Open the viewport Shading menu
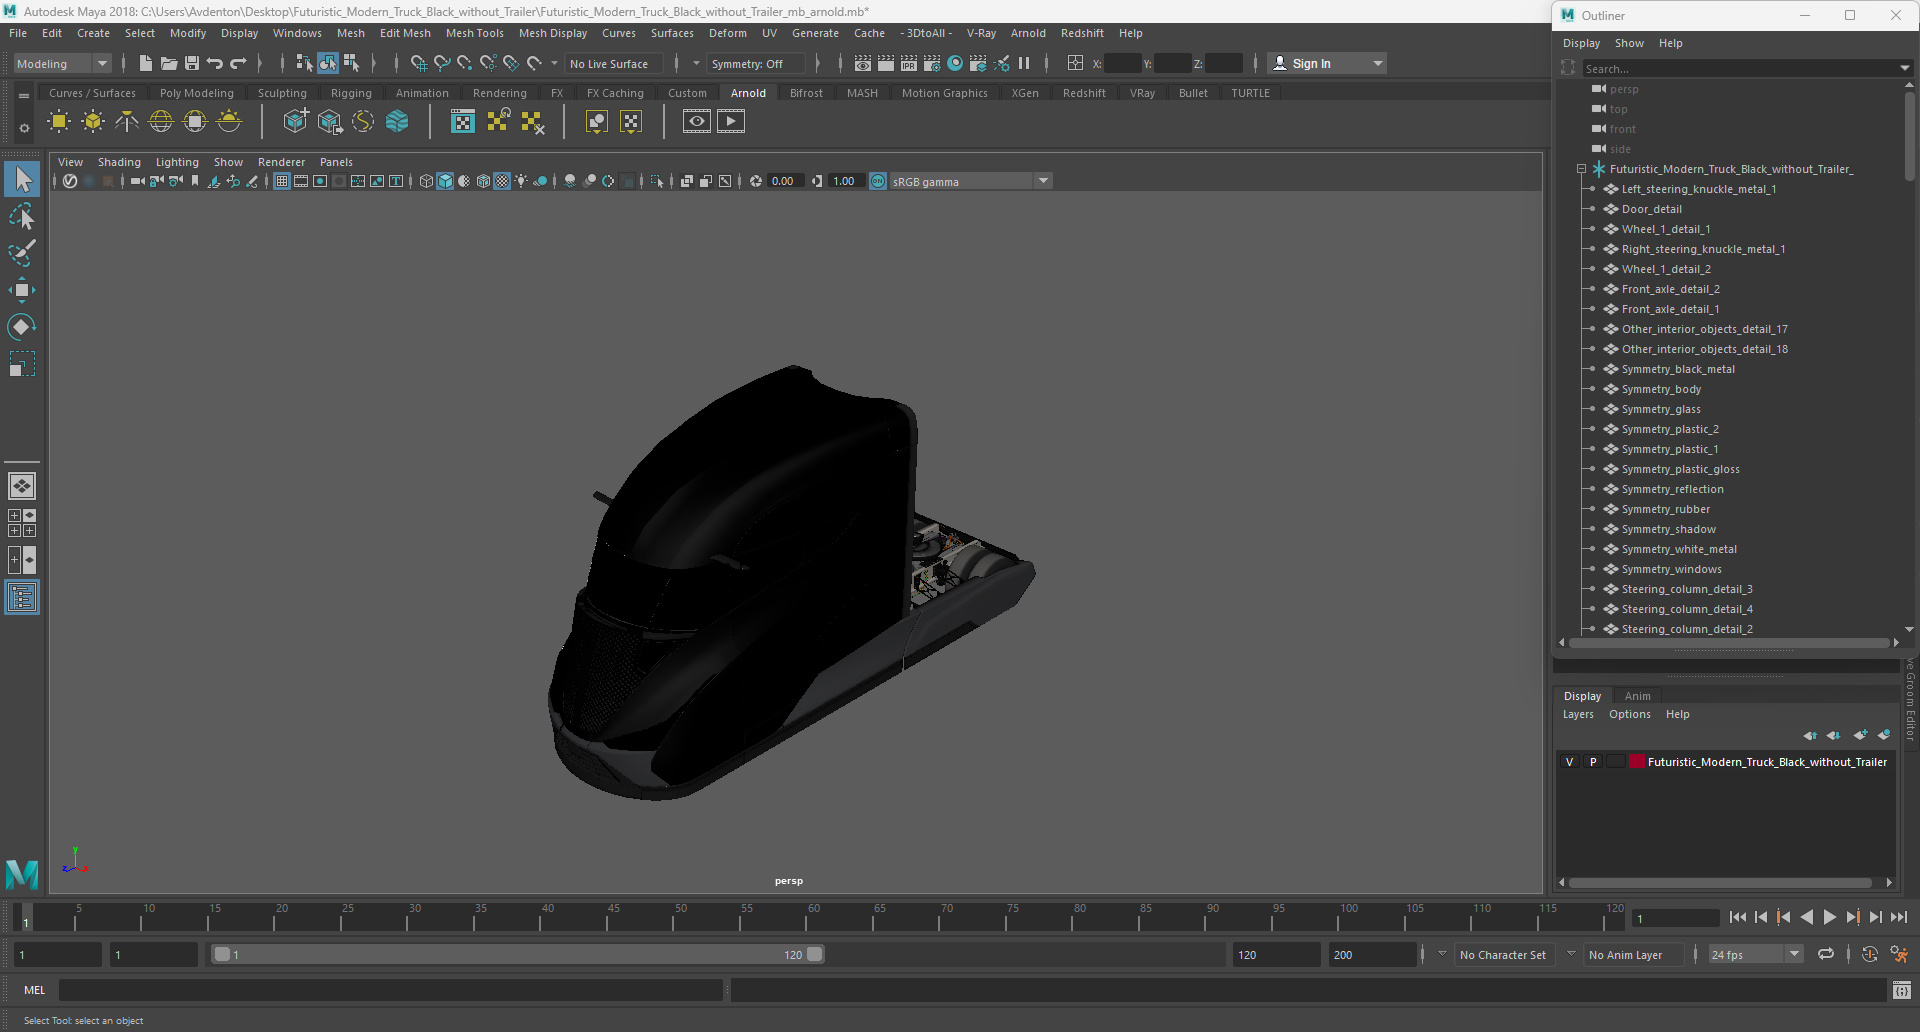The height and width of the screenshot is (1032, 1920). coord(119,162)
